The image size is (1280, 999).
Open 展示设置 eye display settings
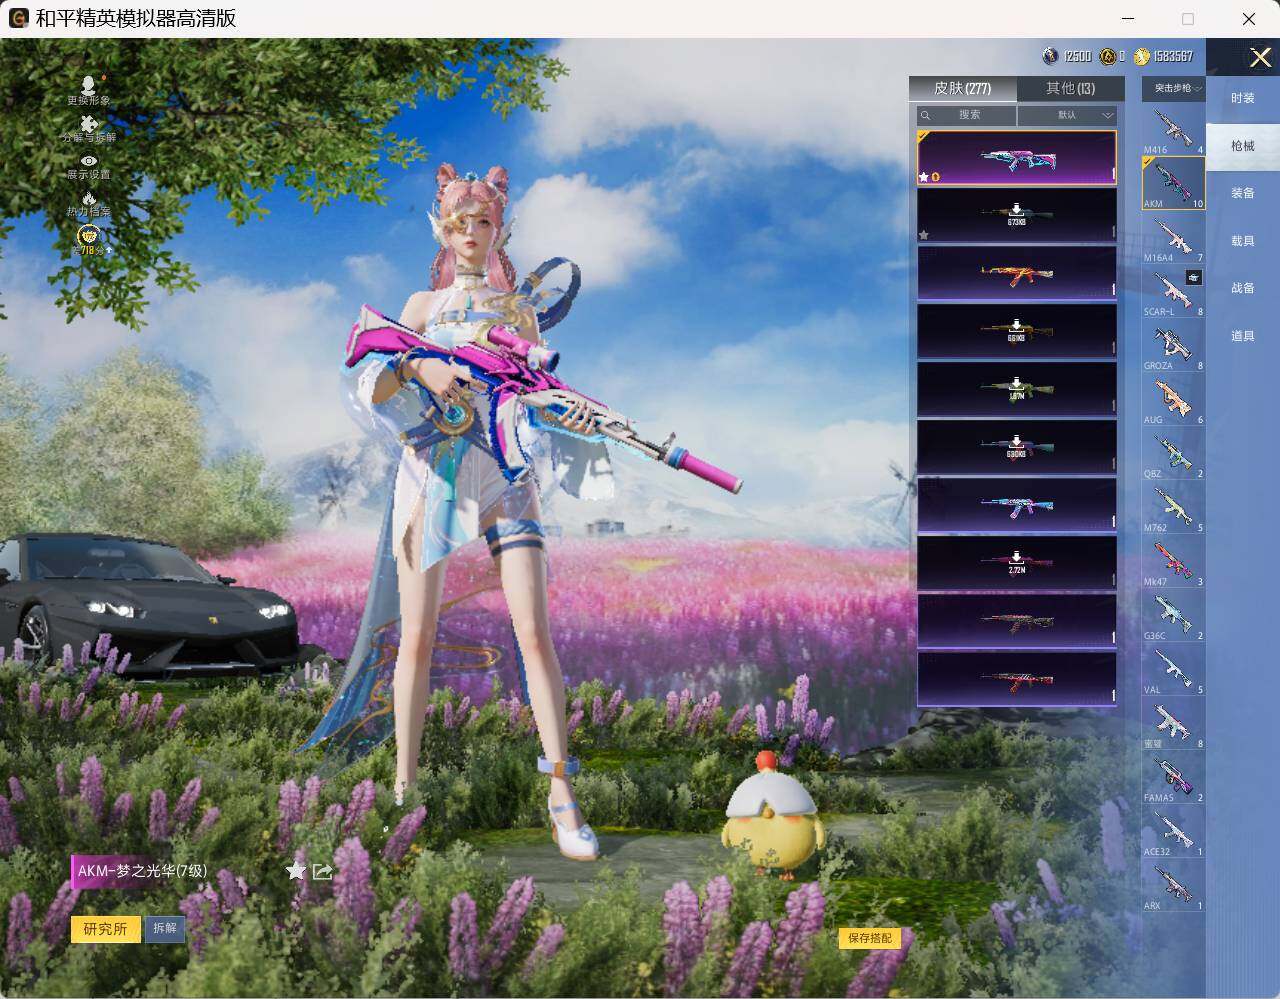[89, 166]
